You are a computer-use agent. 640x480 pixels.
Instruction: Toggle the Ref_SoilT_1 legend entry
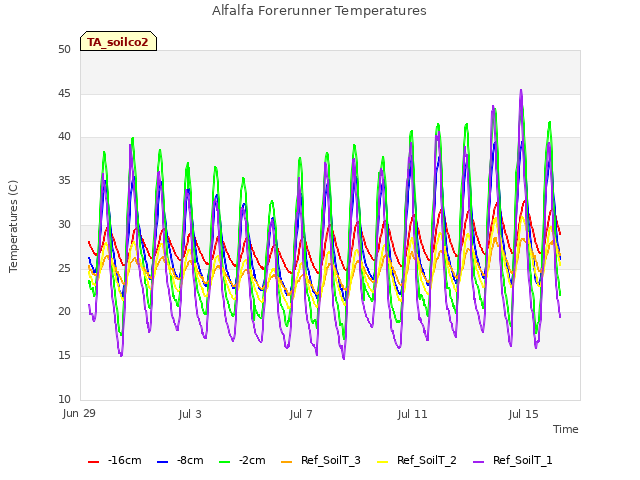[x=513, y=460]
